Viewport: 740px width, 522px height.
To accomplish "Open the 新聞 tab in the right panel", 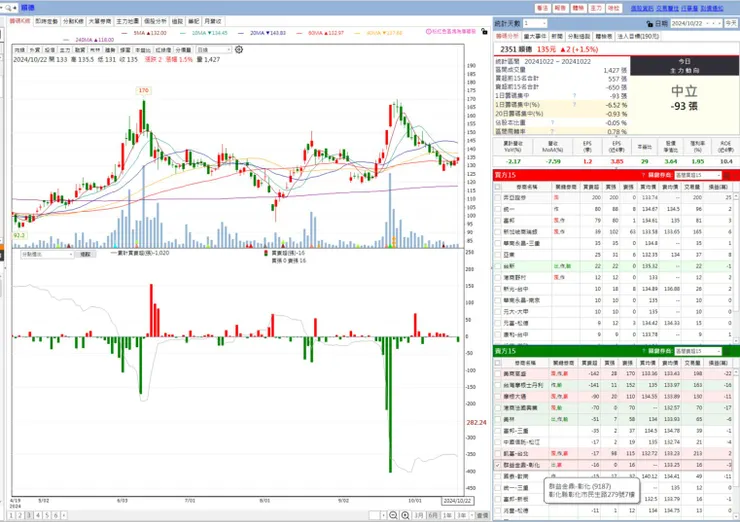I will click(x=557, y=36).
